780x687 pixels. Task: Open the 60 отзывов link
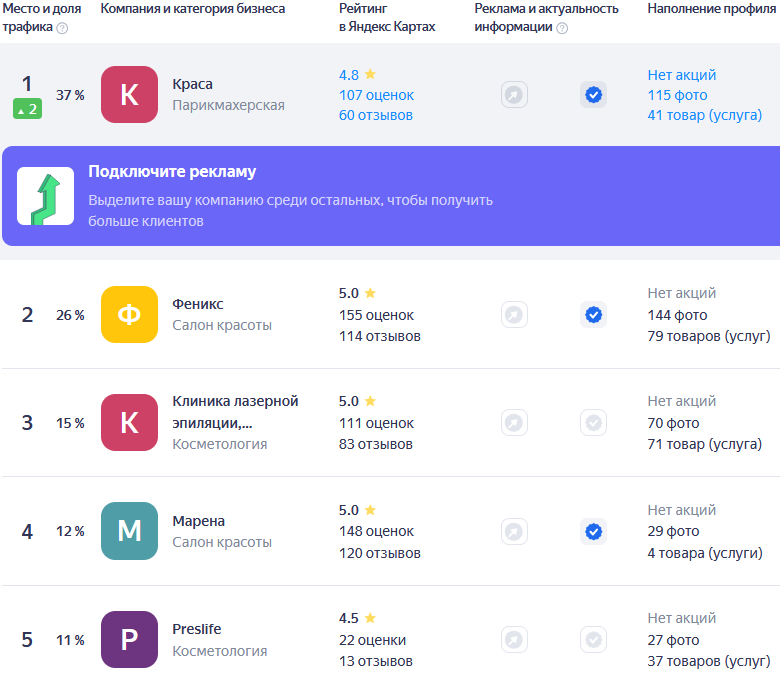coord(375,115)
